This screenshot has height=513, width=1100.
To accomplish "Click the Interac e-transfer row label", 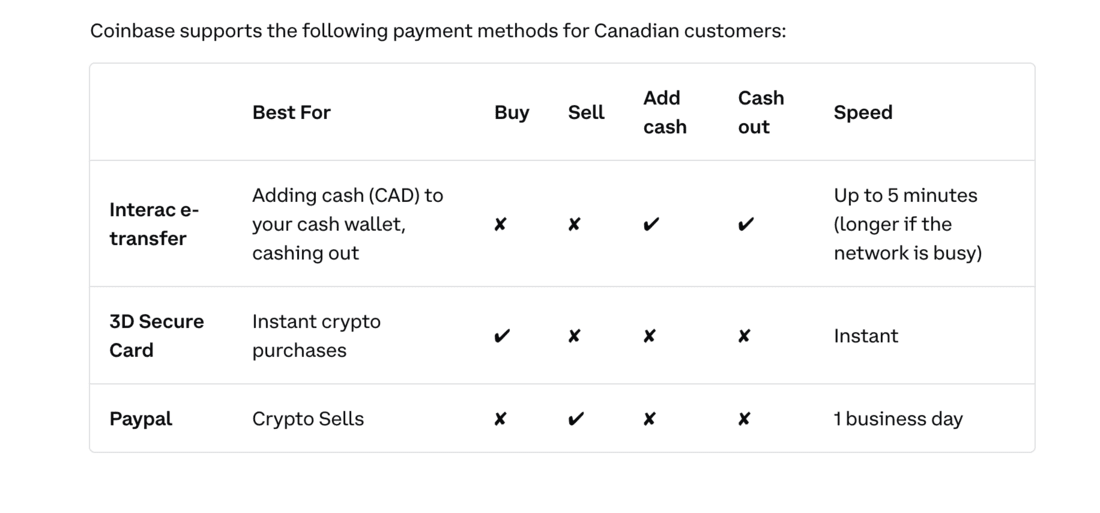I will pyautogui.click(x=154, y=224).
